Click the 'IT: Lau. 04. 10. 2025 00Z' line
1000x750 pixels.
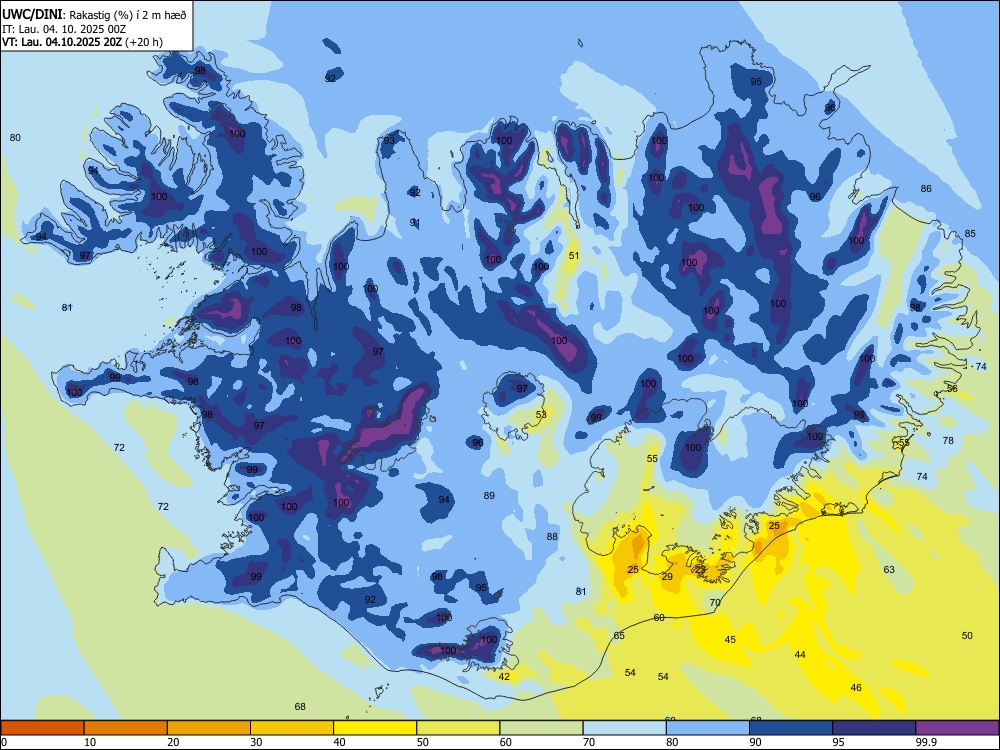(64, 29)
